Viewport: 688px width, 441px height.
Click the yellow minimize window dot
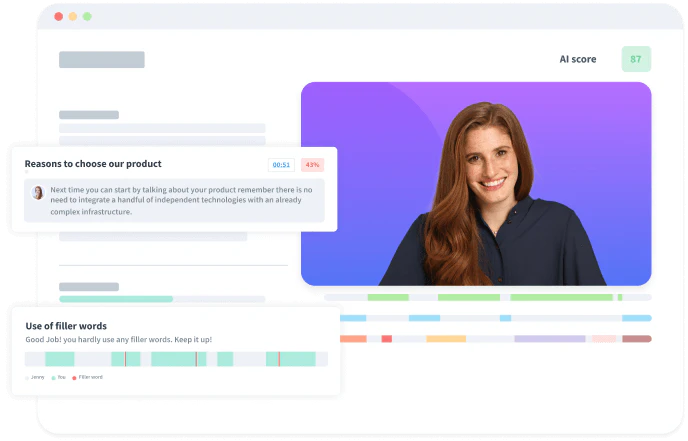(x=73, y=16)
